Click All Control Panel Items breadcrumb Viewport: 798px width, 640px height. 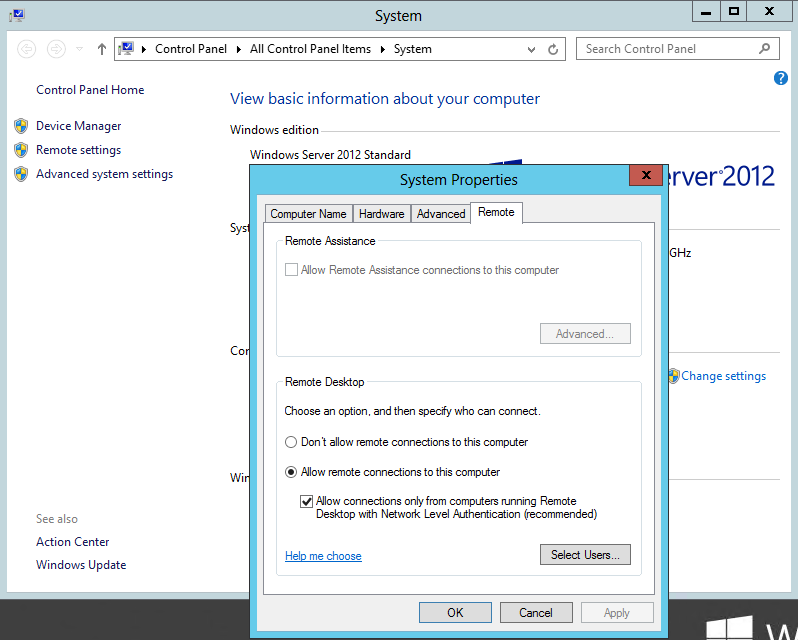(310, 49)
